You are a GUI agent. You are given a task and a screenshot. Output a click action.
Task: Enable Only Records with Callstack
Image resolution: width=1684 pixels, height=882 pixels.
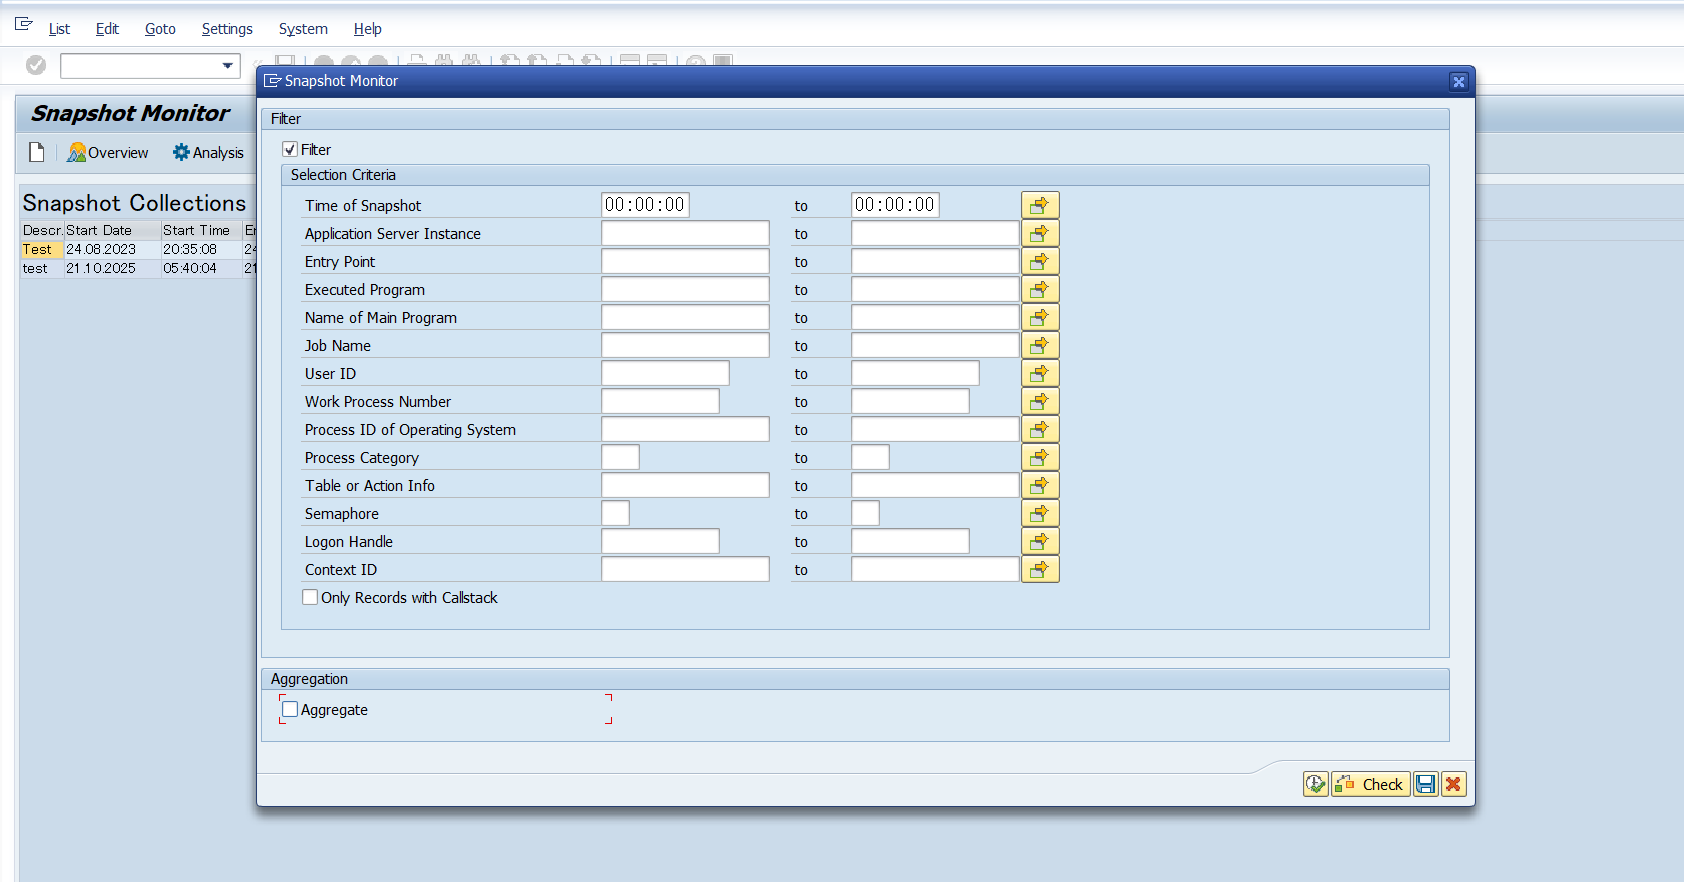point(310,597)
